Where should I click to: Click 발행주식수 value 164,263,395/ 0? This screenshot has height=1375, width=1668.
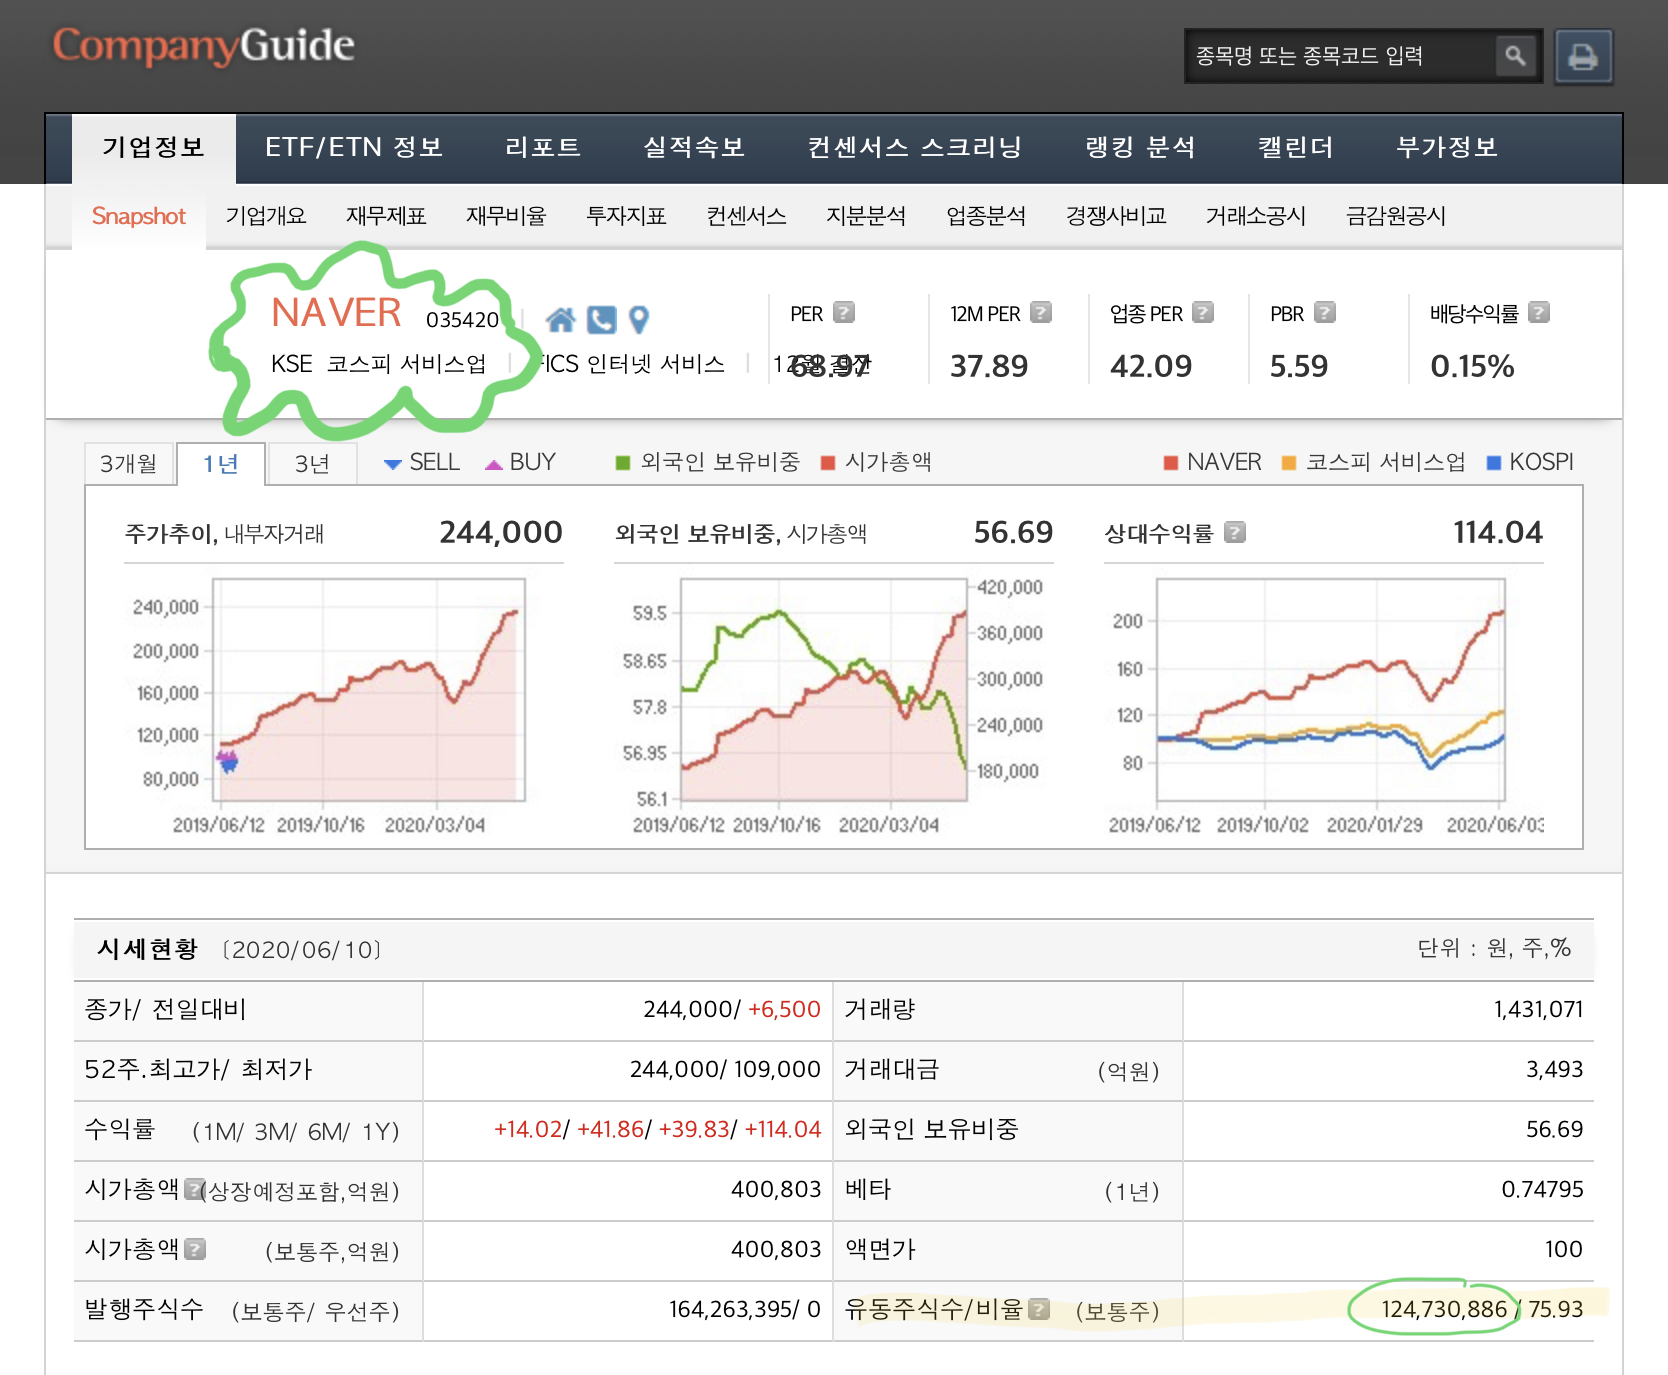744,1310
